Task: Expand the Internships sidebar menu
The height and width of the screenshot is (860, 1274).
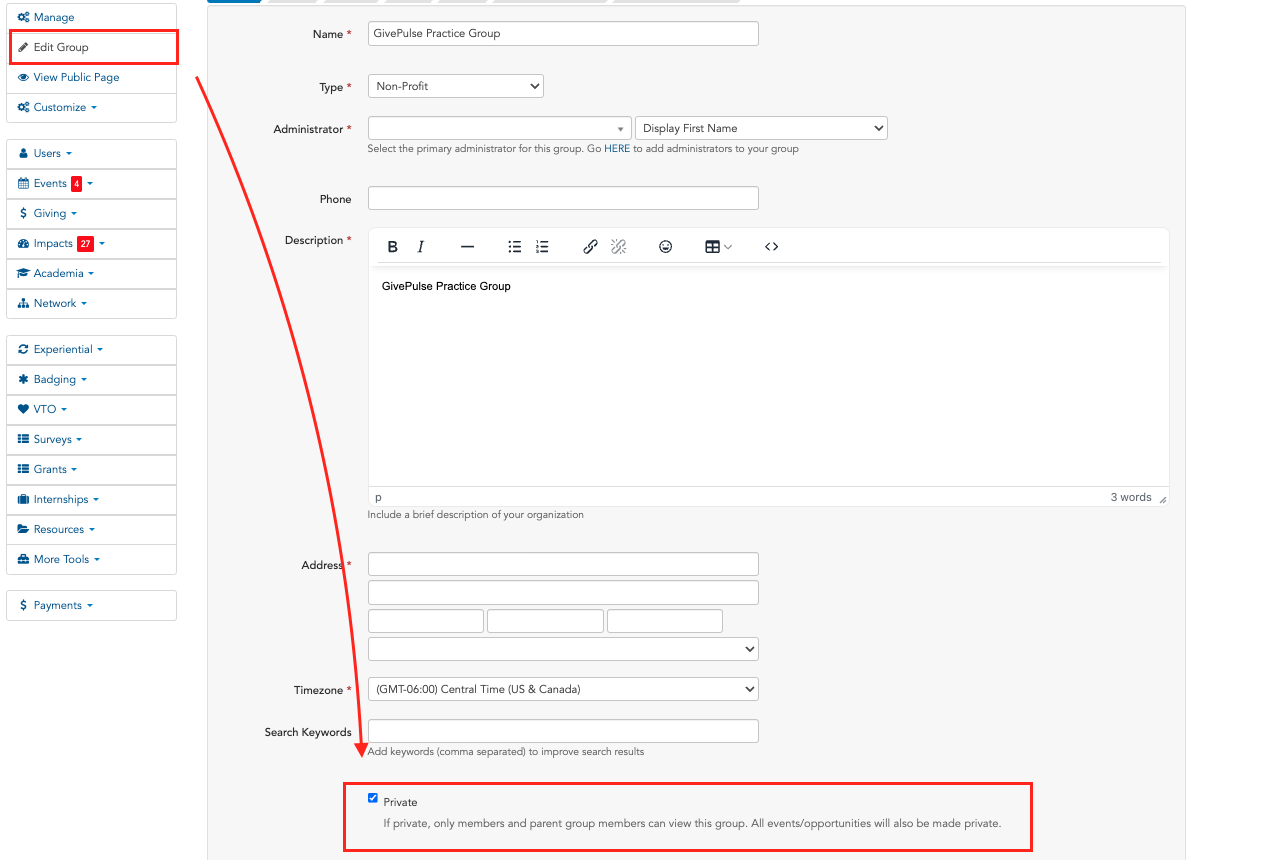Action: pyautogui.click(x=91, y=500)
